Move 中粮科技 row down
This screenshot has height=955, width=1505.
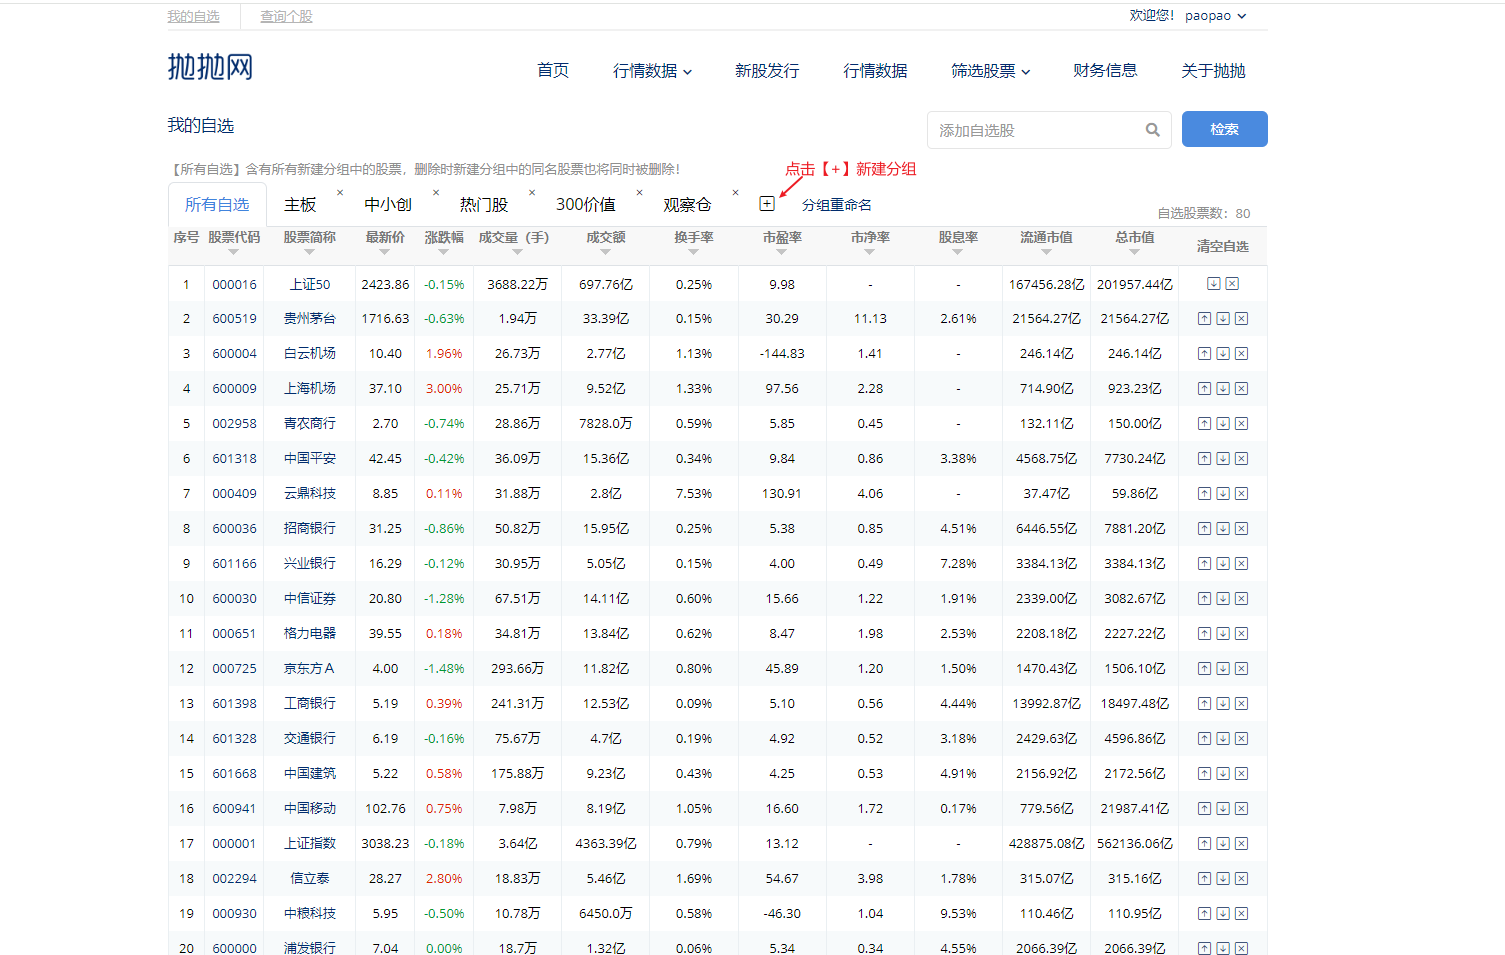click(1223, 914)
